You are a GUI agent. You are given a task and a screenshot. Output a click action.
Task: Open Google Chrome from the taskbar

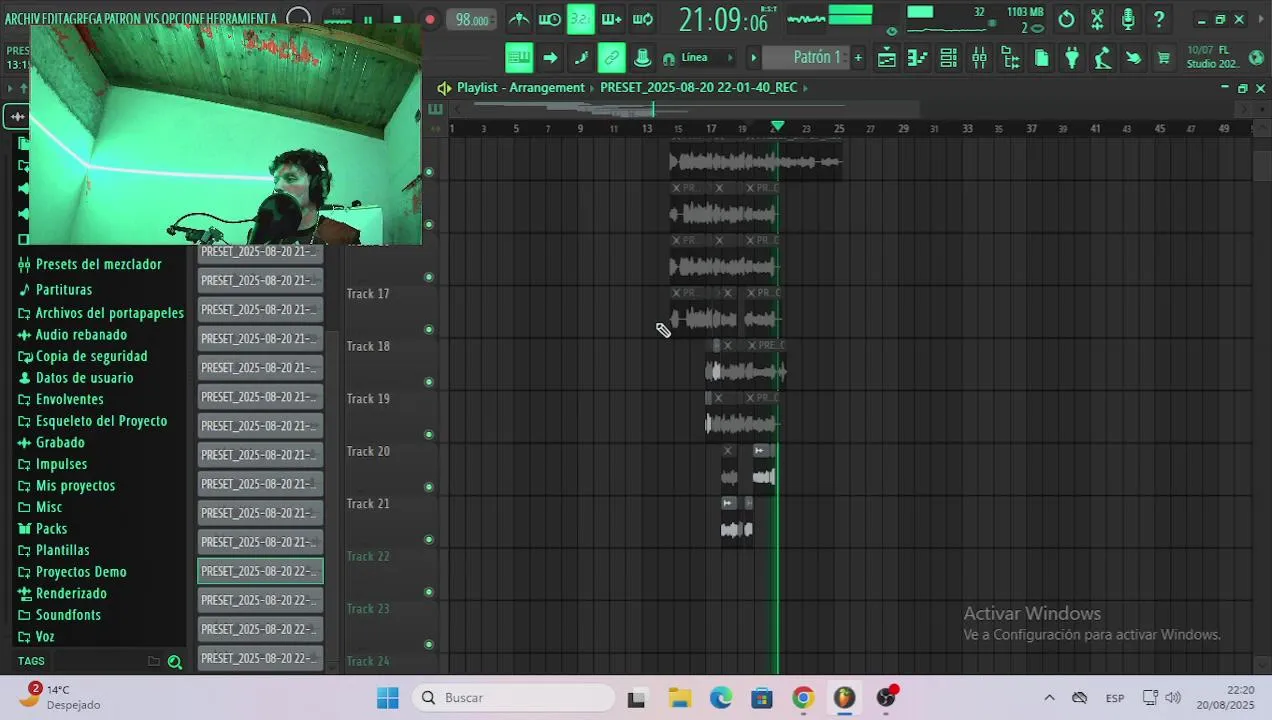pyautogui.click(x=803, y=698)
